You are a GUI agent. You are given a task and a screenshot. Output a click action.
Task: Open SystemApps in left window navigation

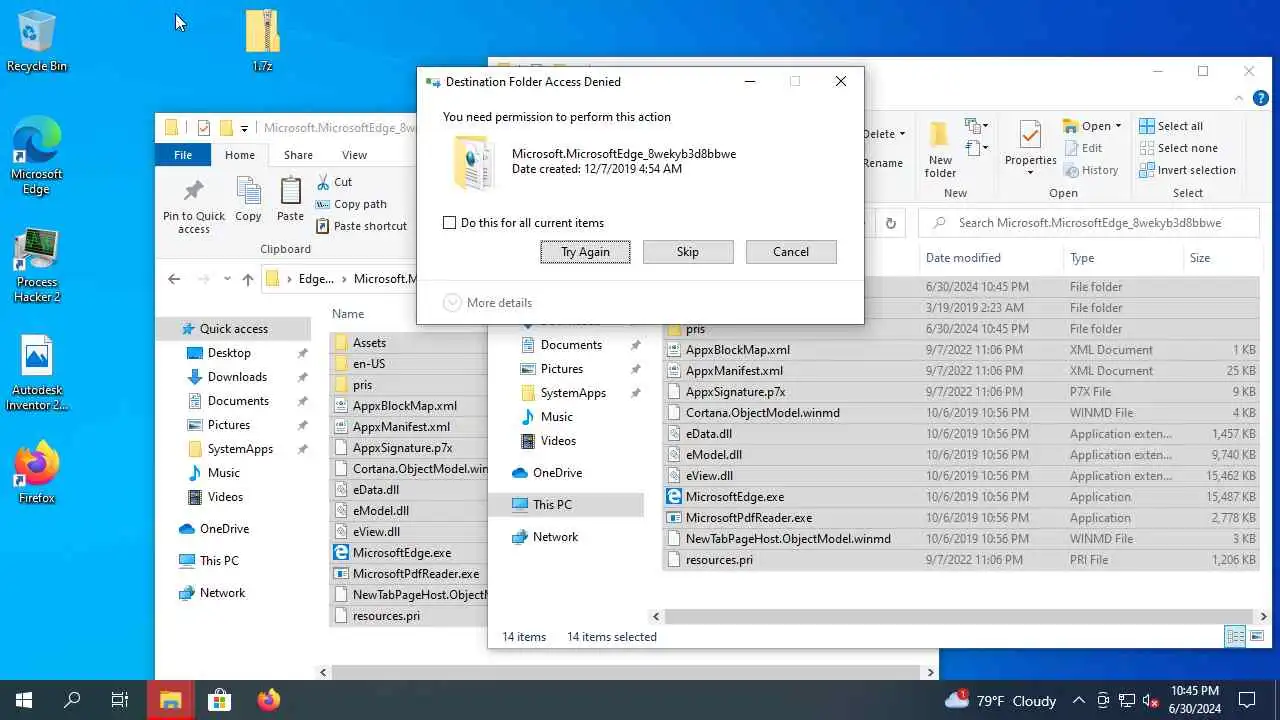(x=240, y=449)
